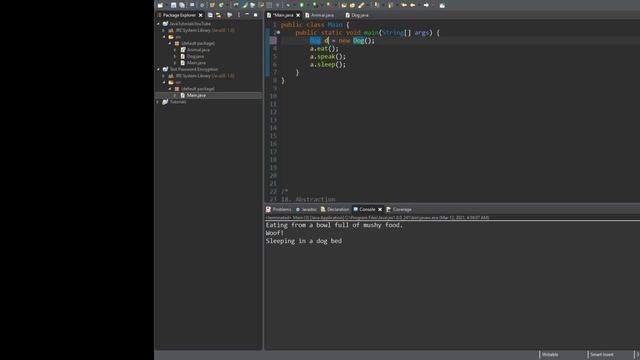The height and width of the screenshot is (360, 640).
Task: Click 'public class Main' declaration line
Action: [x=315, y=24]
